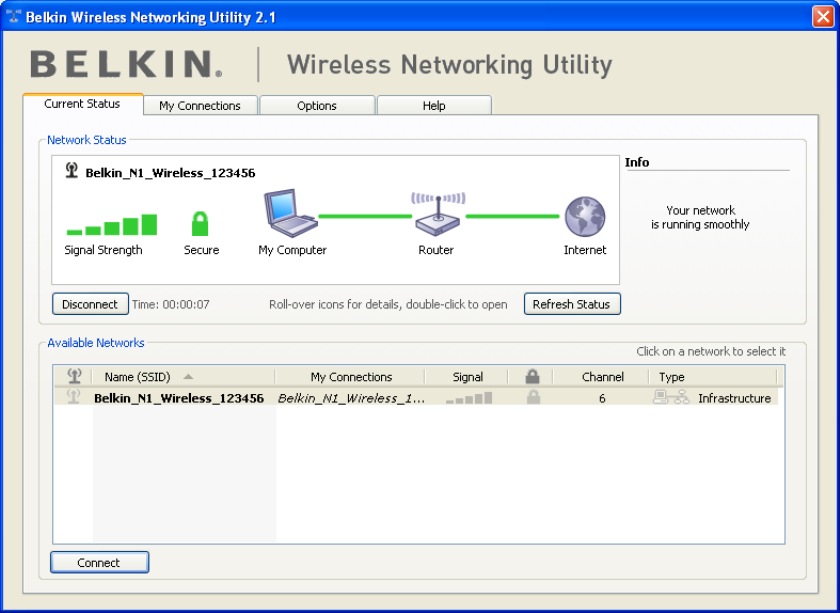Click the antenna icon beside connected network name

coord(72,171)
